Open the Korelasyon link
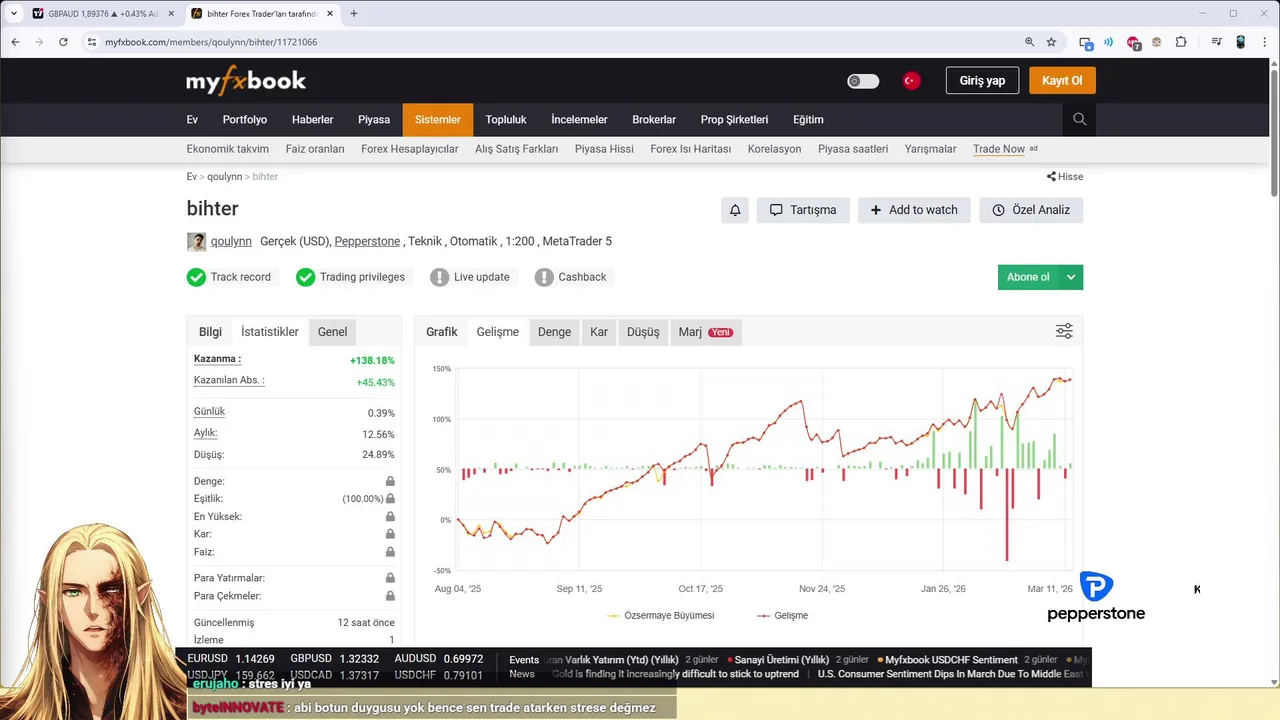Image resolution: width=1280 pixels, height=720 pixels. coord(774,149)
